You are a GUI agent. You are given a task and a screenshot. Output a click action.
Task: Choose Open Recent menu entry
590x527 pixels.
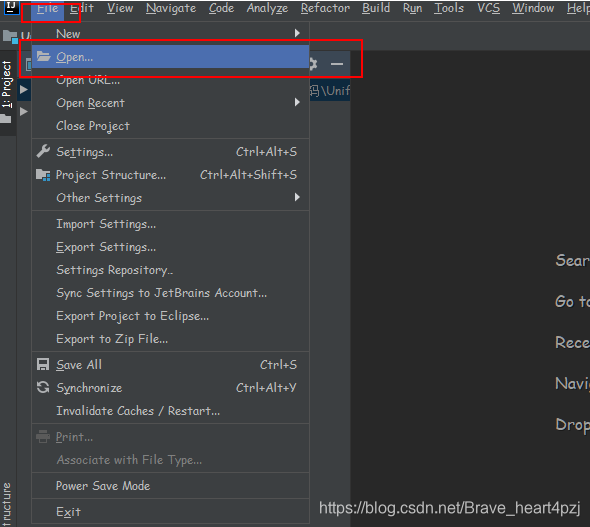(x=170, y=103)
